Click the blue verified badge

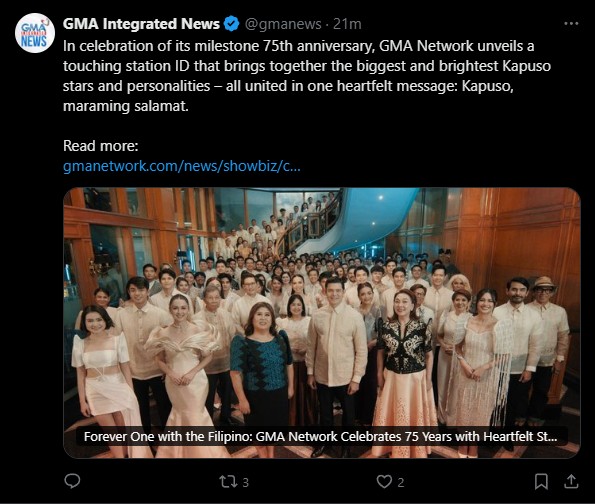tap(231, 24)
